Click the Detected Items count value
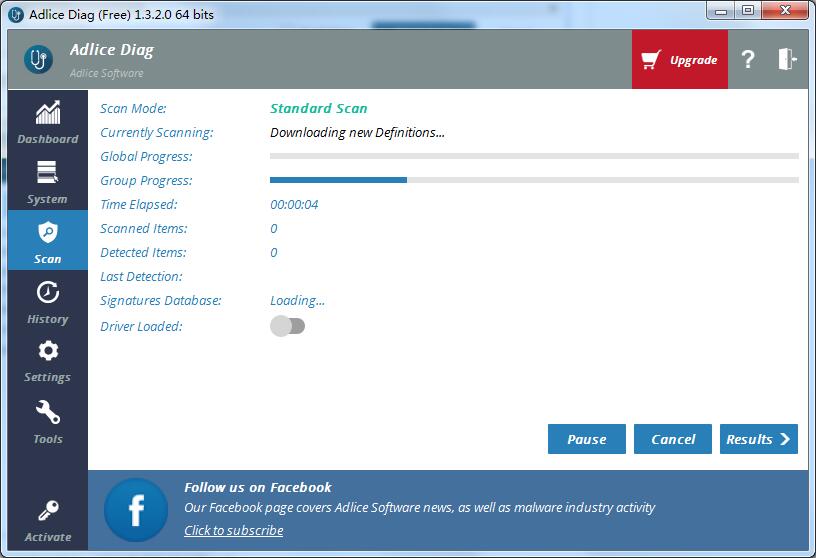The image size is (816, 558). 274,252
